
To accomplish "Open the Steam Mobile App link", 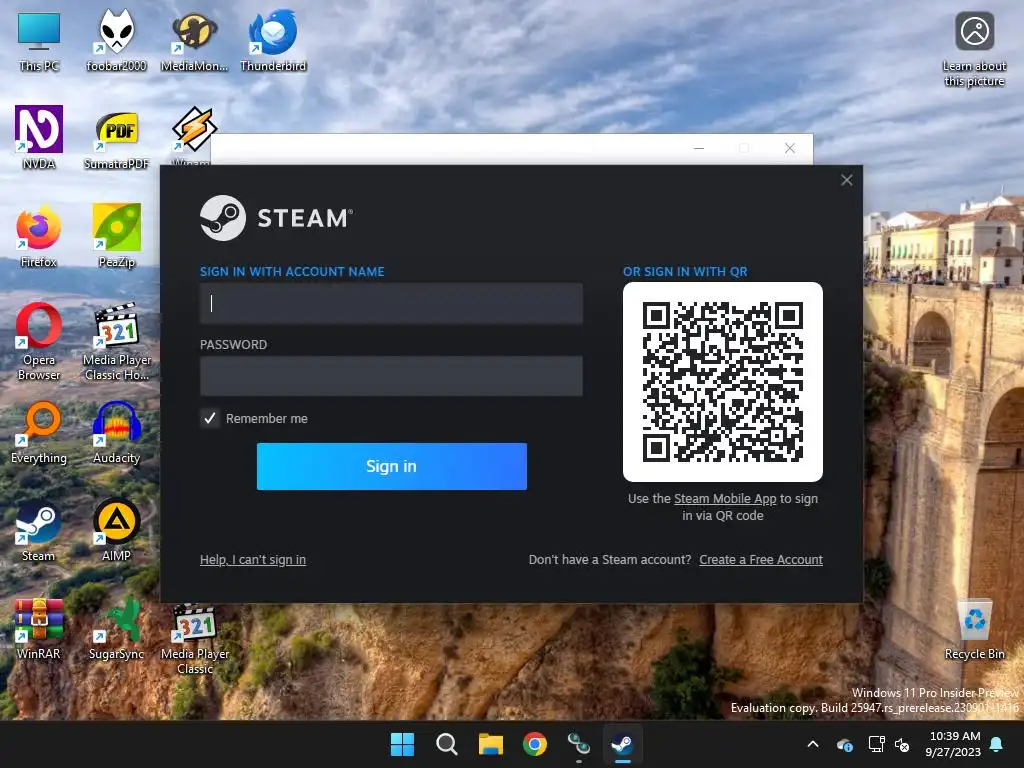I will [725, 498].
